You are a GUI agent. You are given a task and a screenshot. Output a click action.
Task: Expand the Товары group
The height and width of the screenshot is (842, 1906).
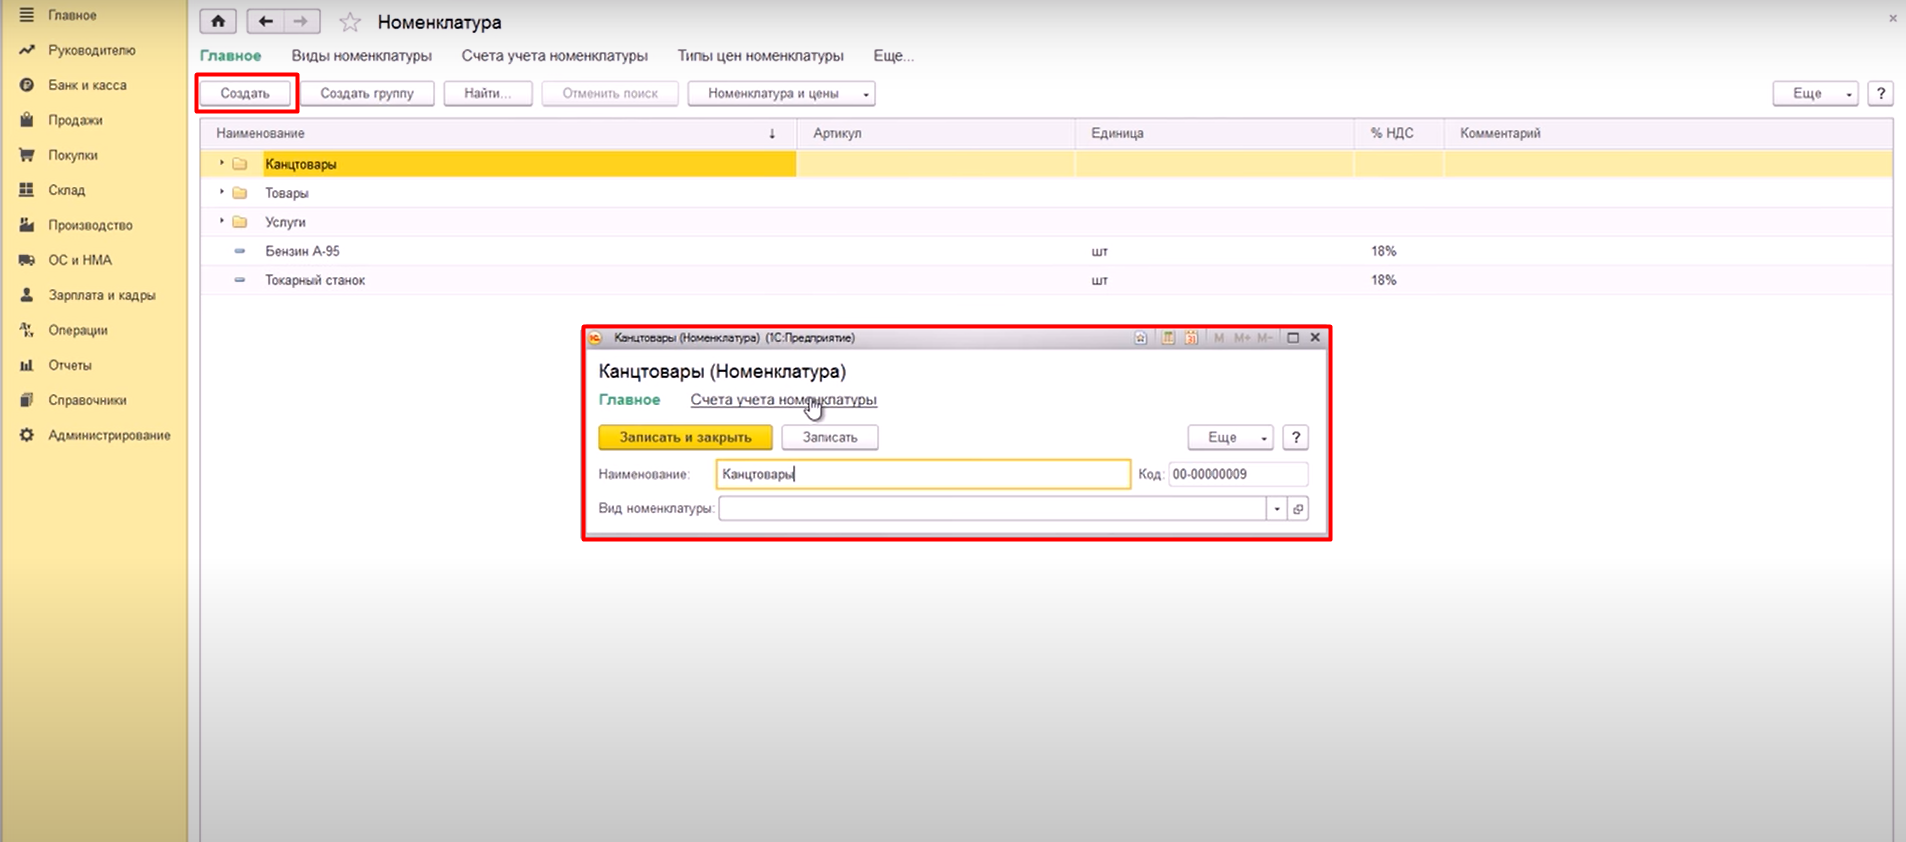[222, 192]
